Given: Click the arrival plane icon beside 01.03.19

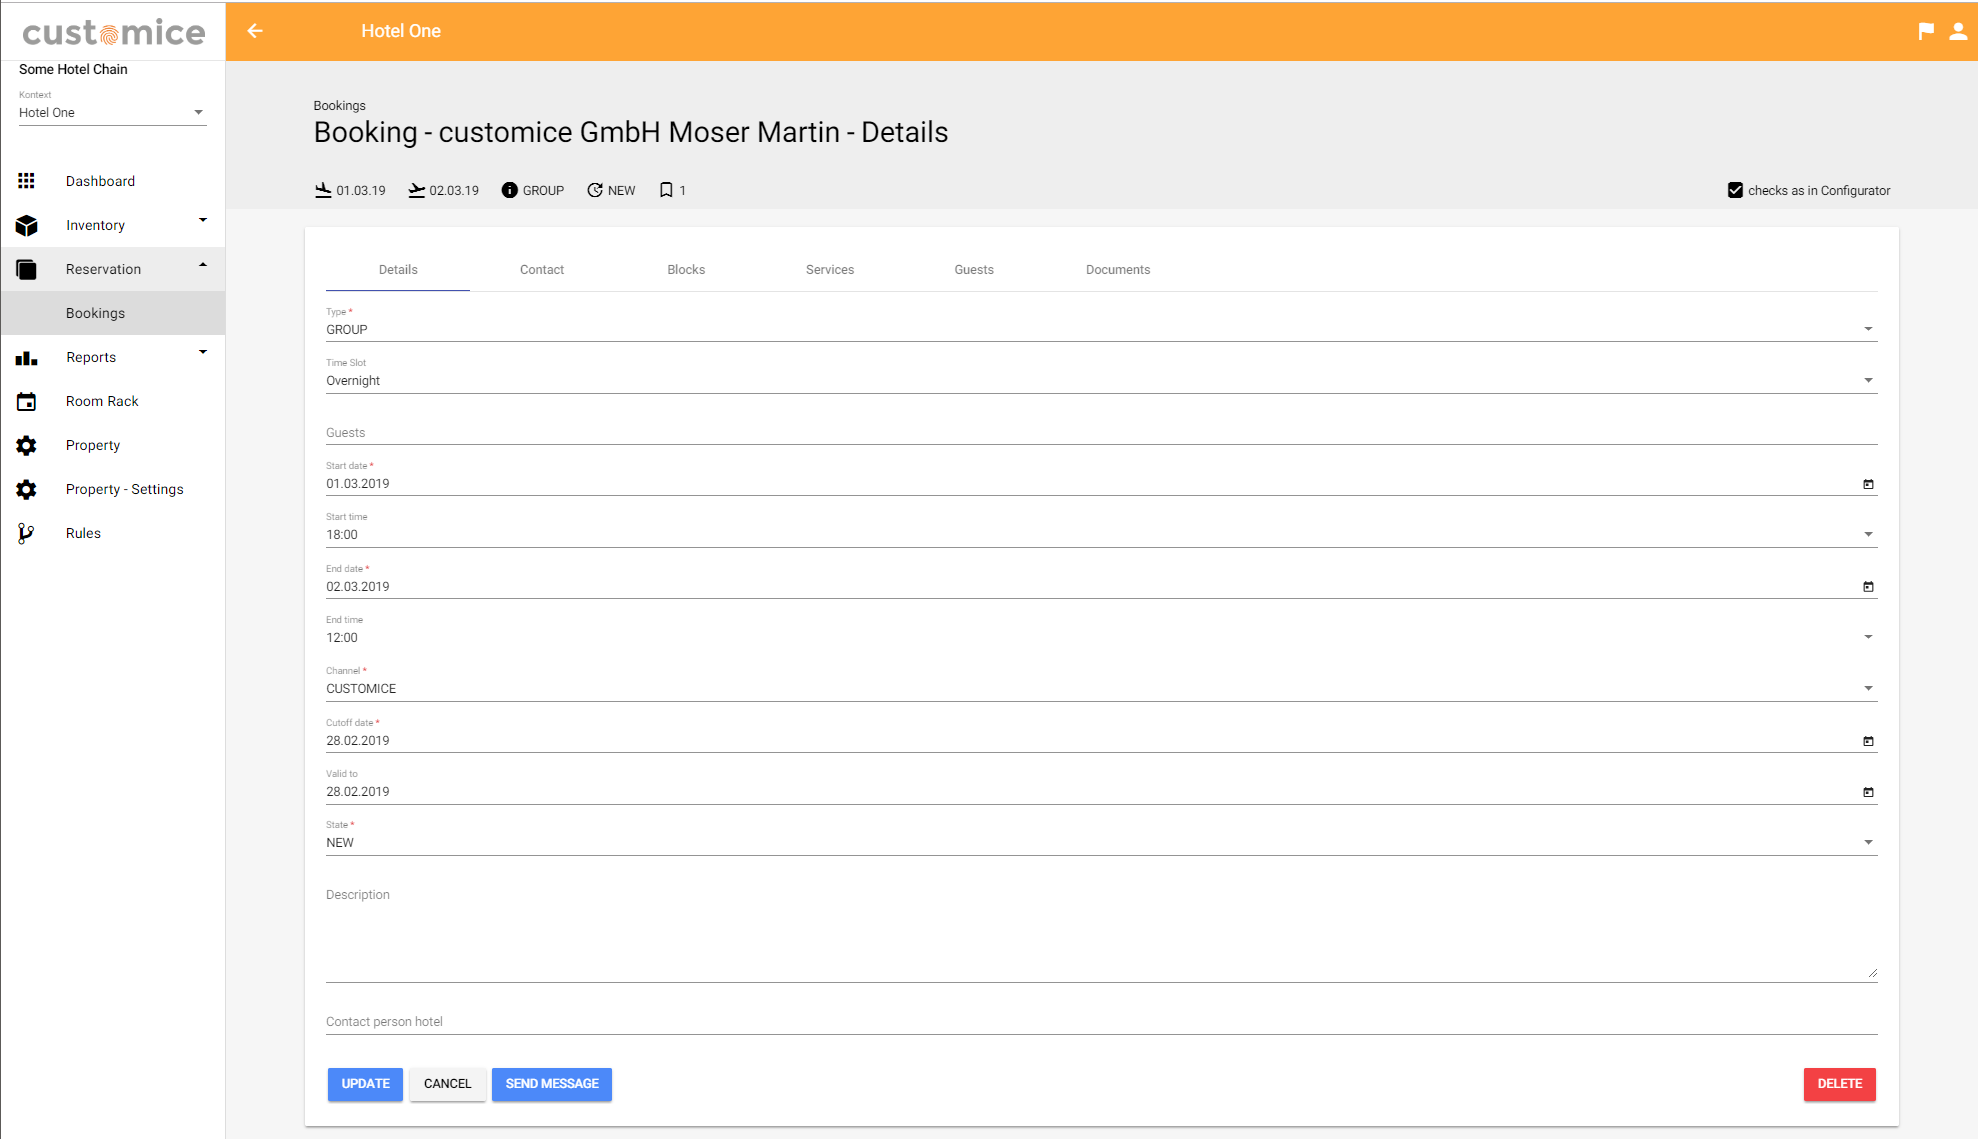Looking at the screenshot, I should coord(323,190).
